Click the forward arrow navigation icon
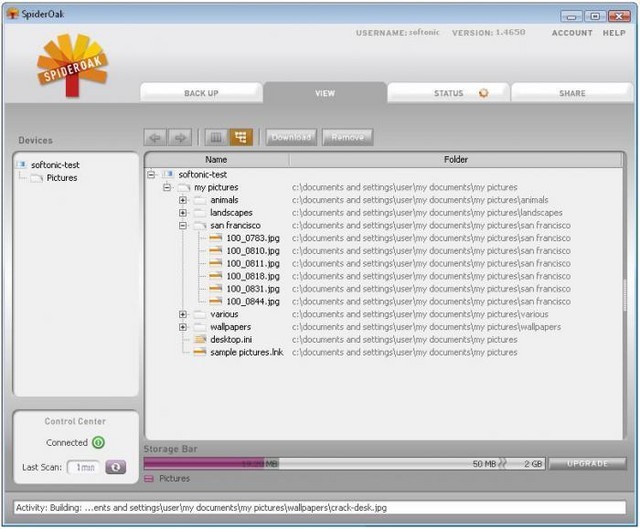 pyautogui.click(x=180, y=137)
